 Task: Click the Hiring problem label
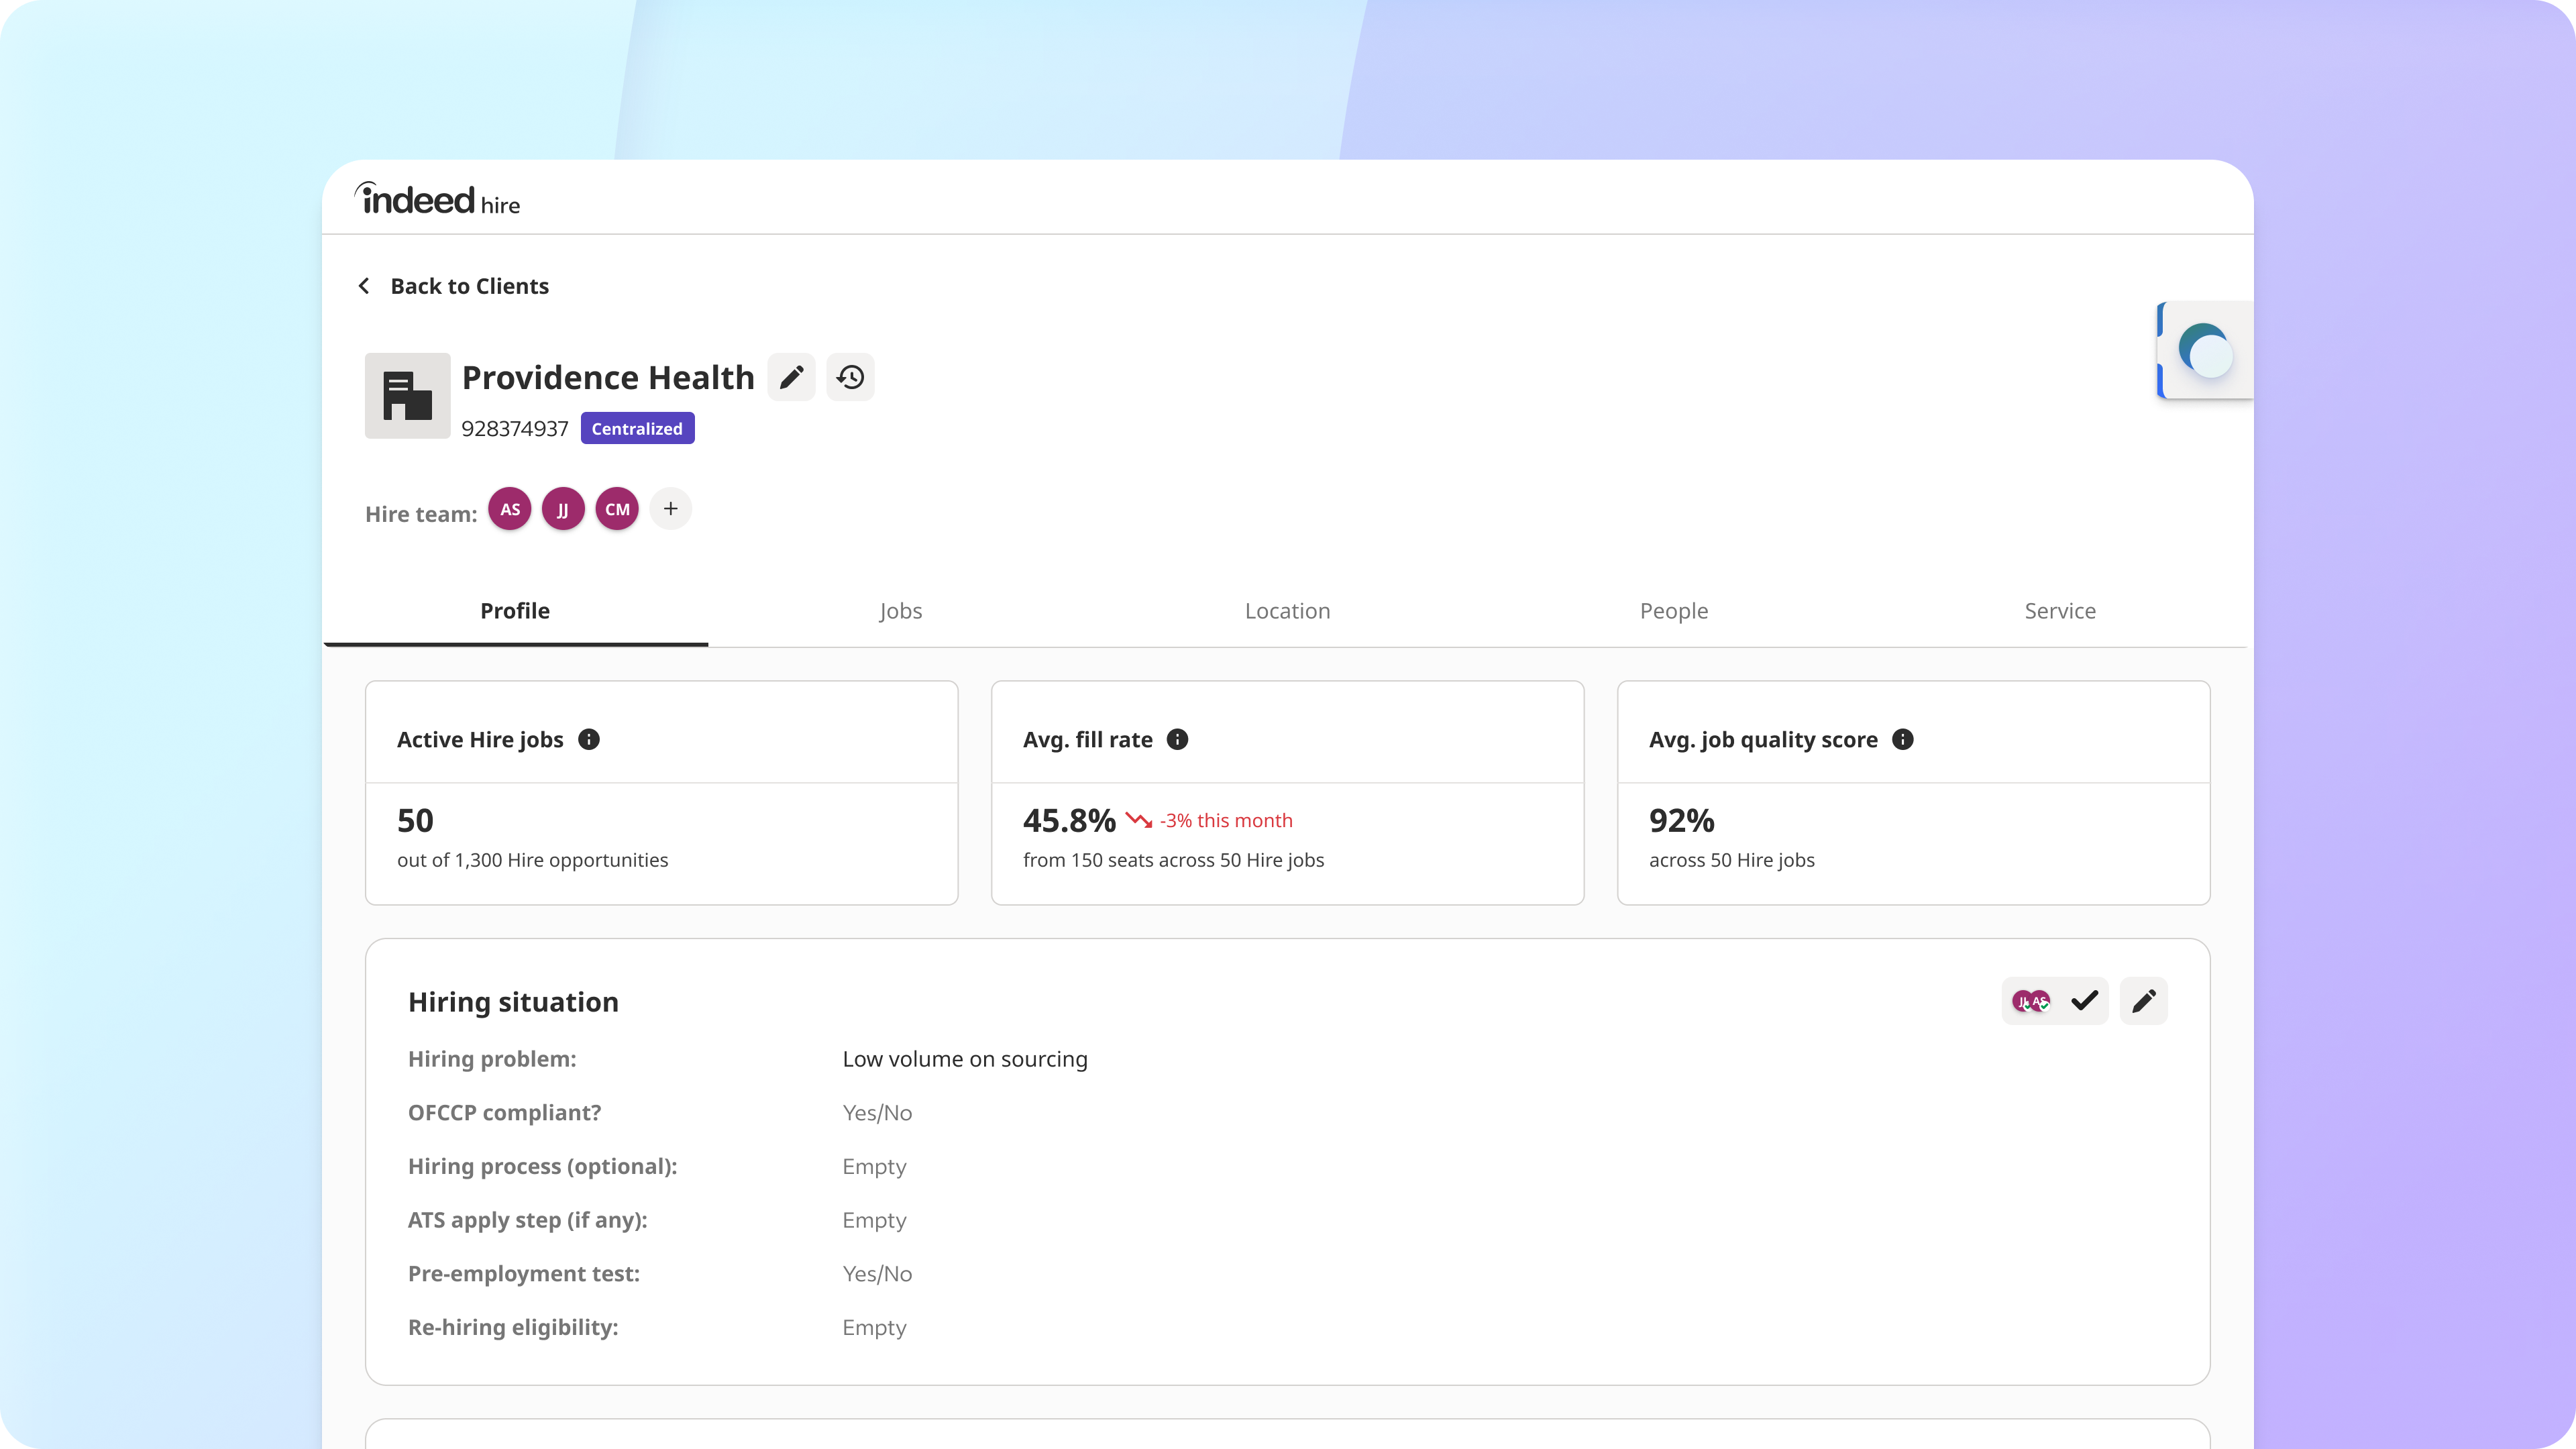492,1059
